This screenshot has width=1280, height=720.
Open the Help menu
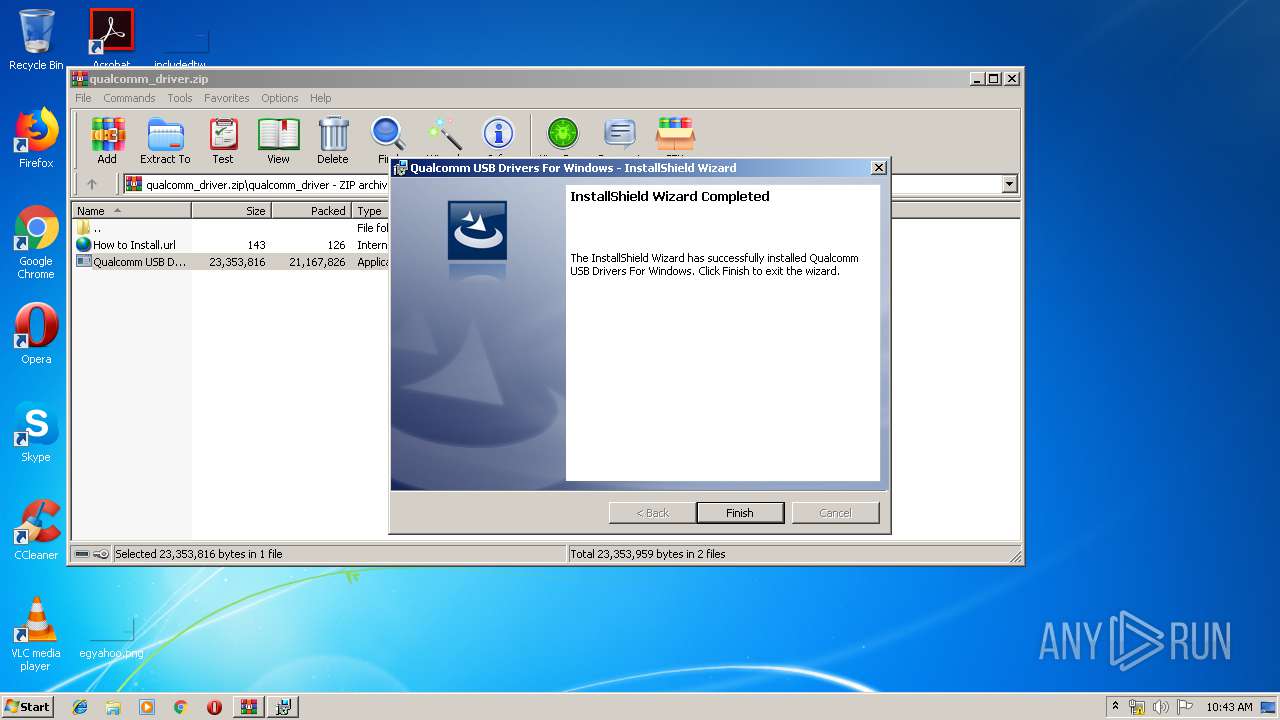pos(320,98)
